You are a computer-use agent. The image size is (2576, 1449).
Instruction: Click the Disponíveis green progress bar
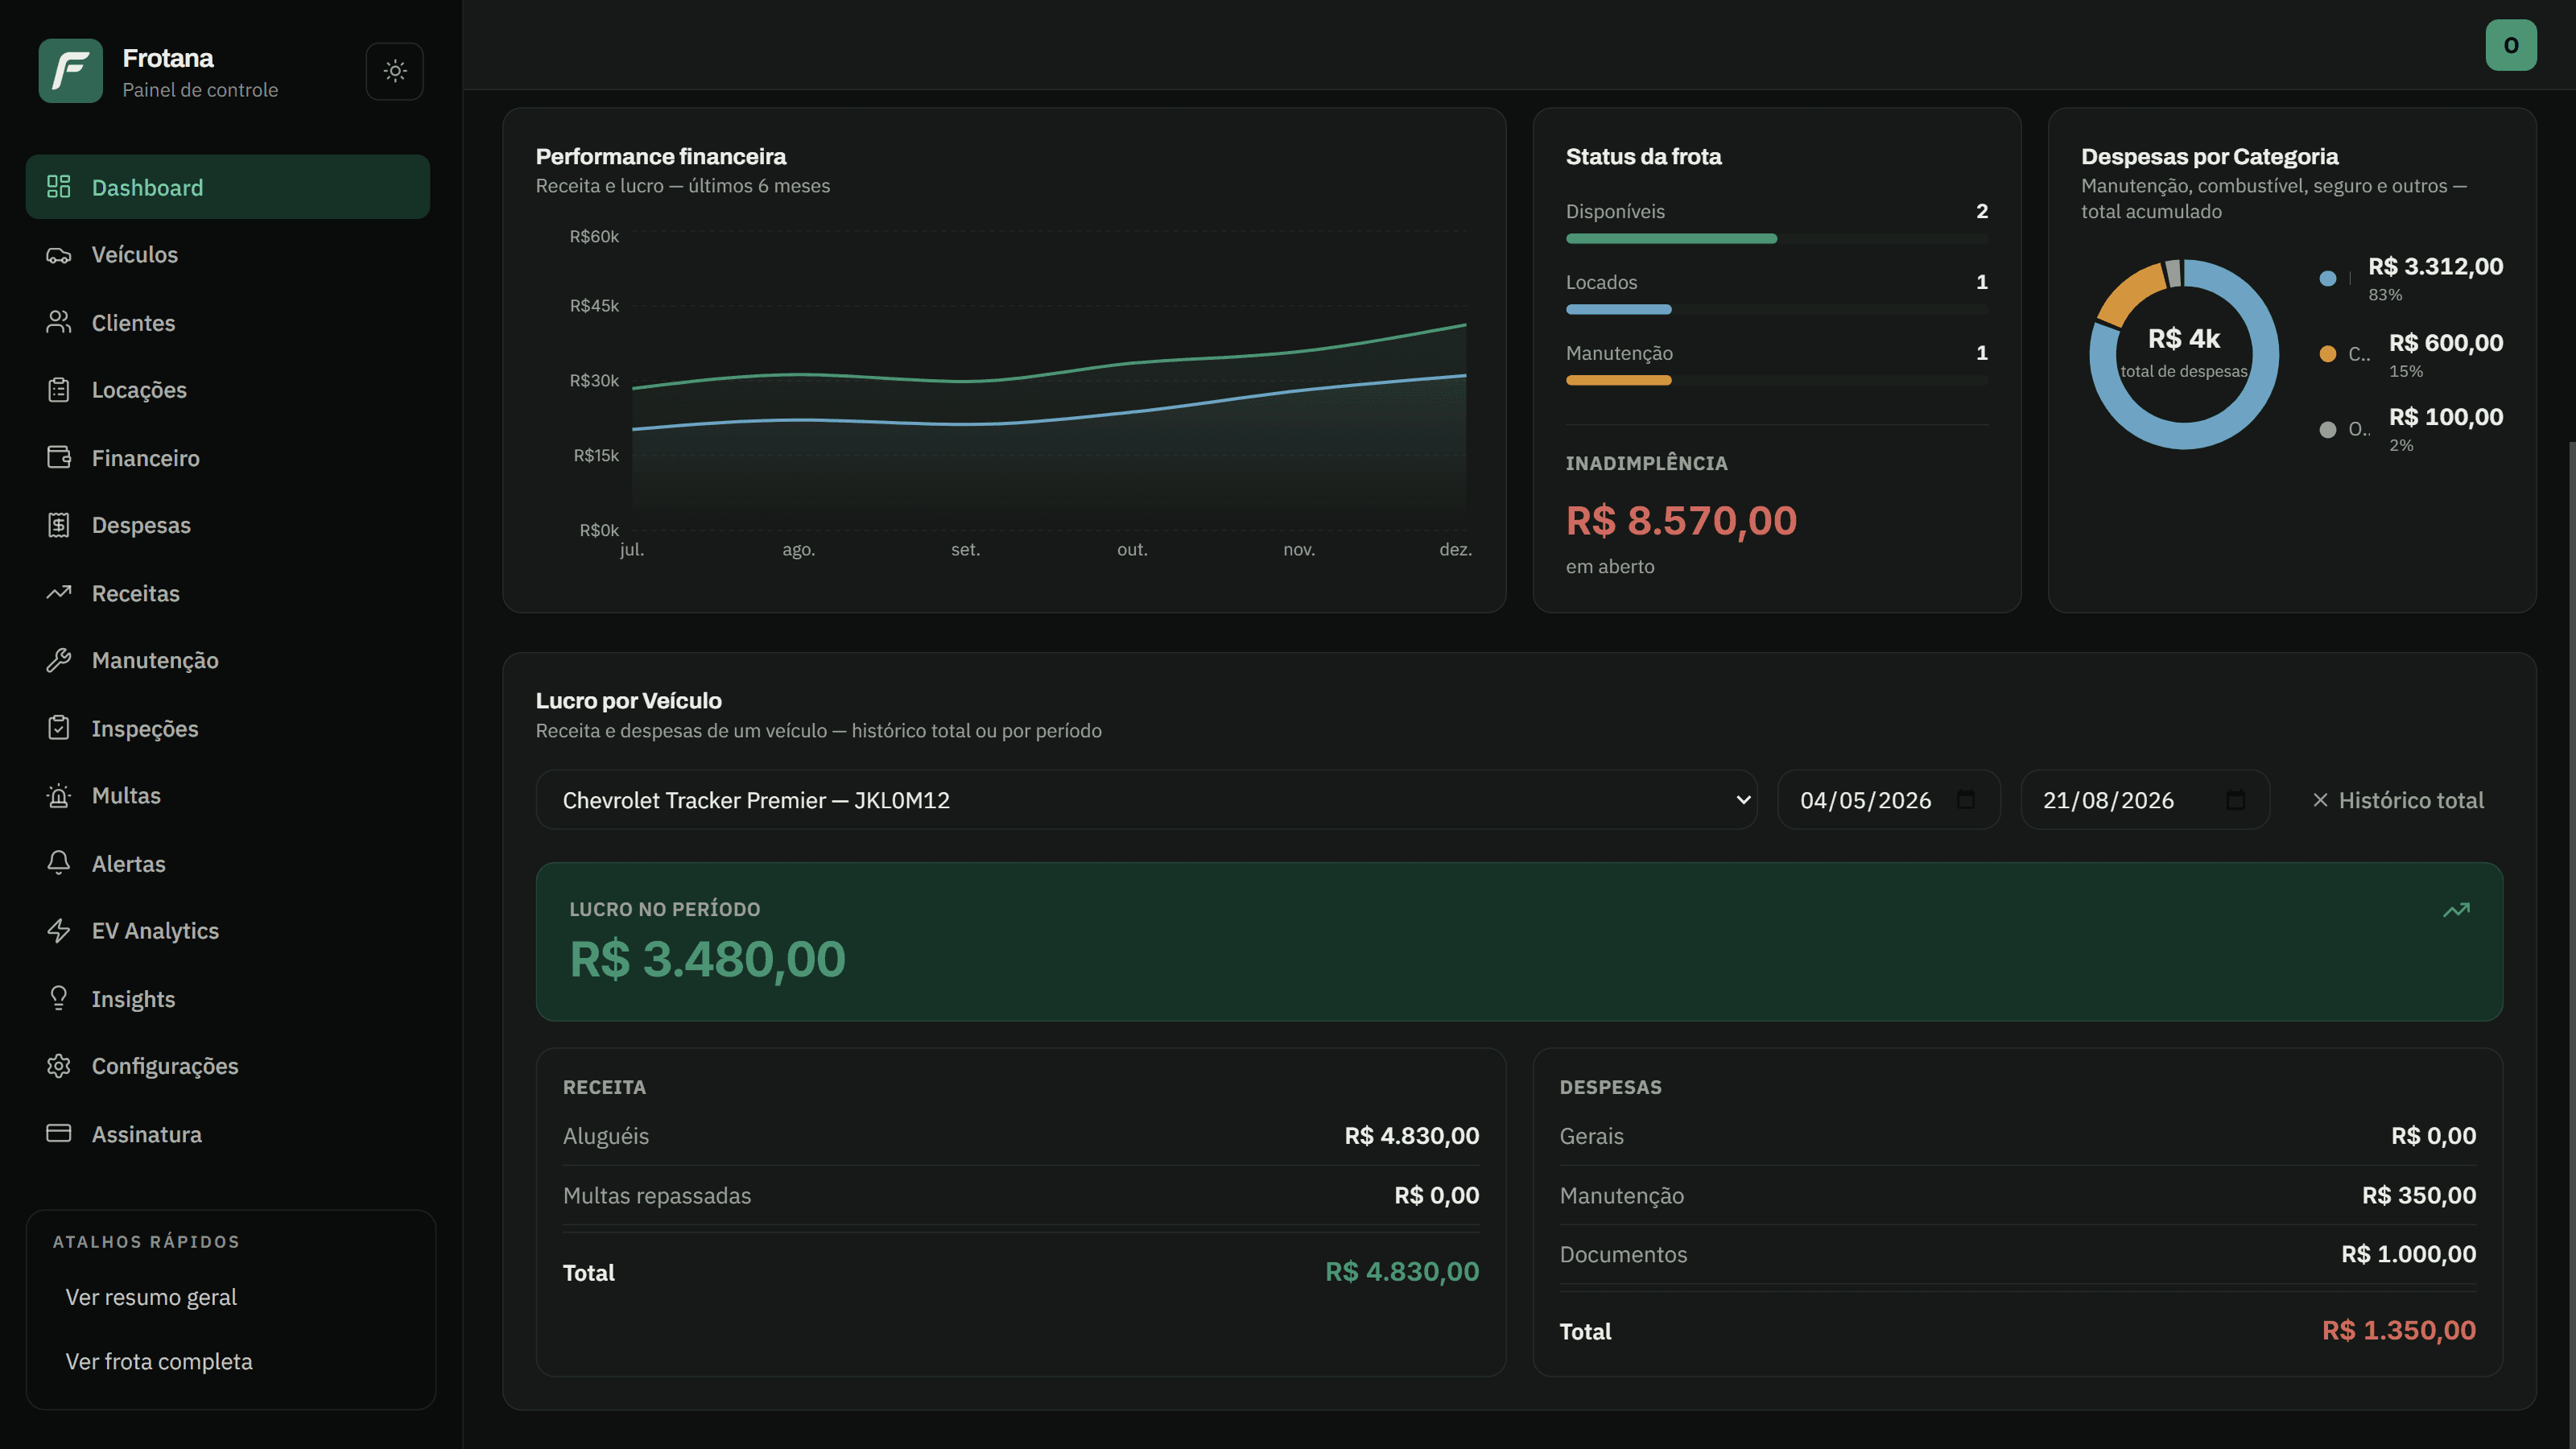pos(1671,239)
